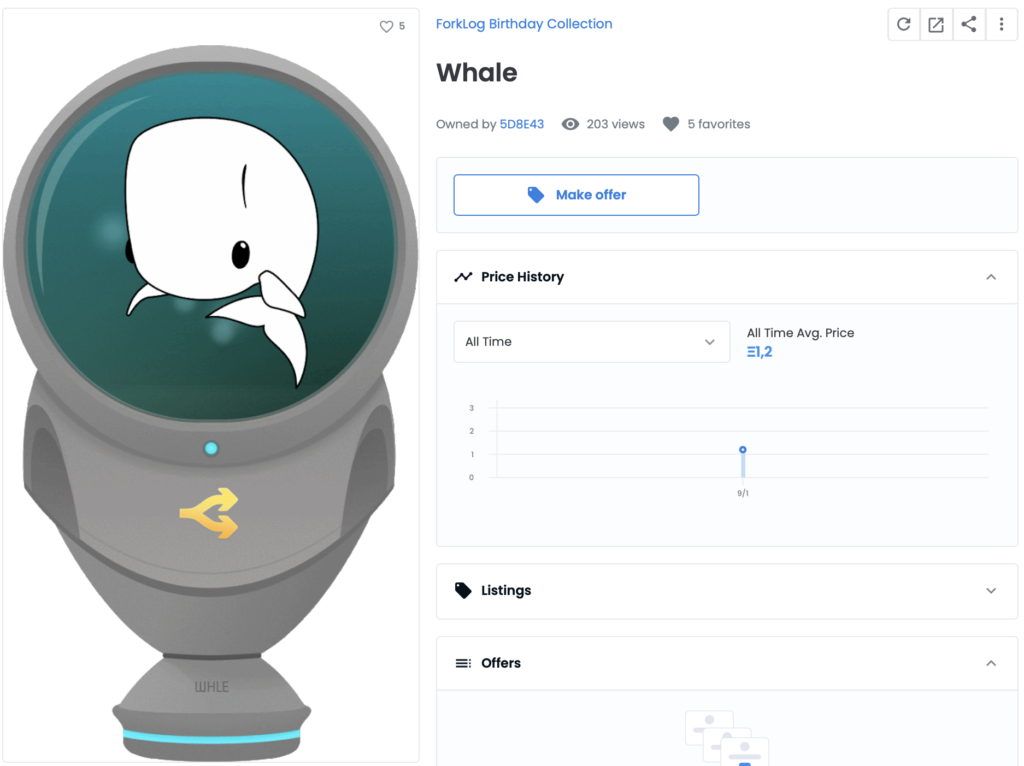Viewport: 1024px width, 766px height.
Task: Click the trend icon beside Price History
Action: tap(463, 277)
